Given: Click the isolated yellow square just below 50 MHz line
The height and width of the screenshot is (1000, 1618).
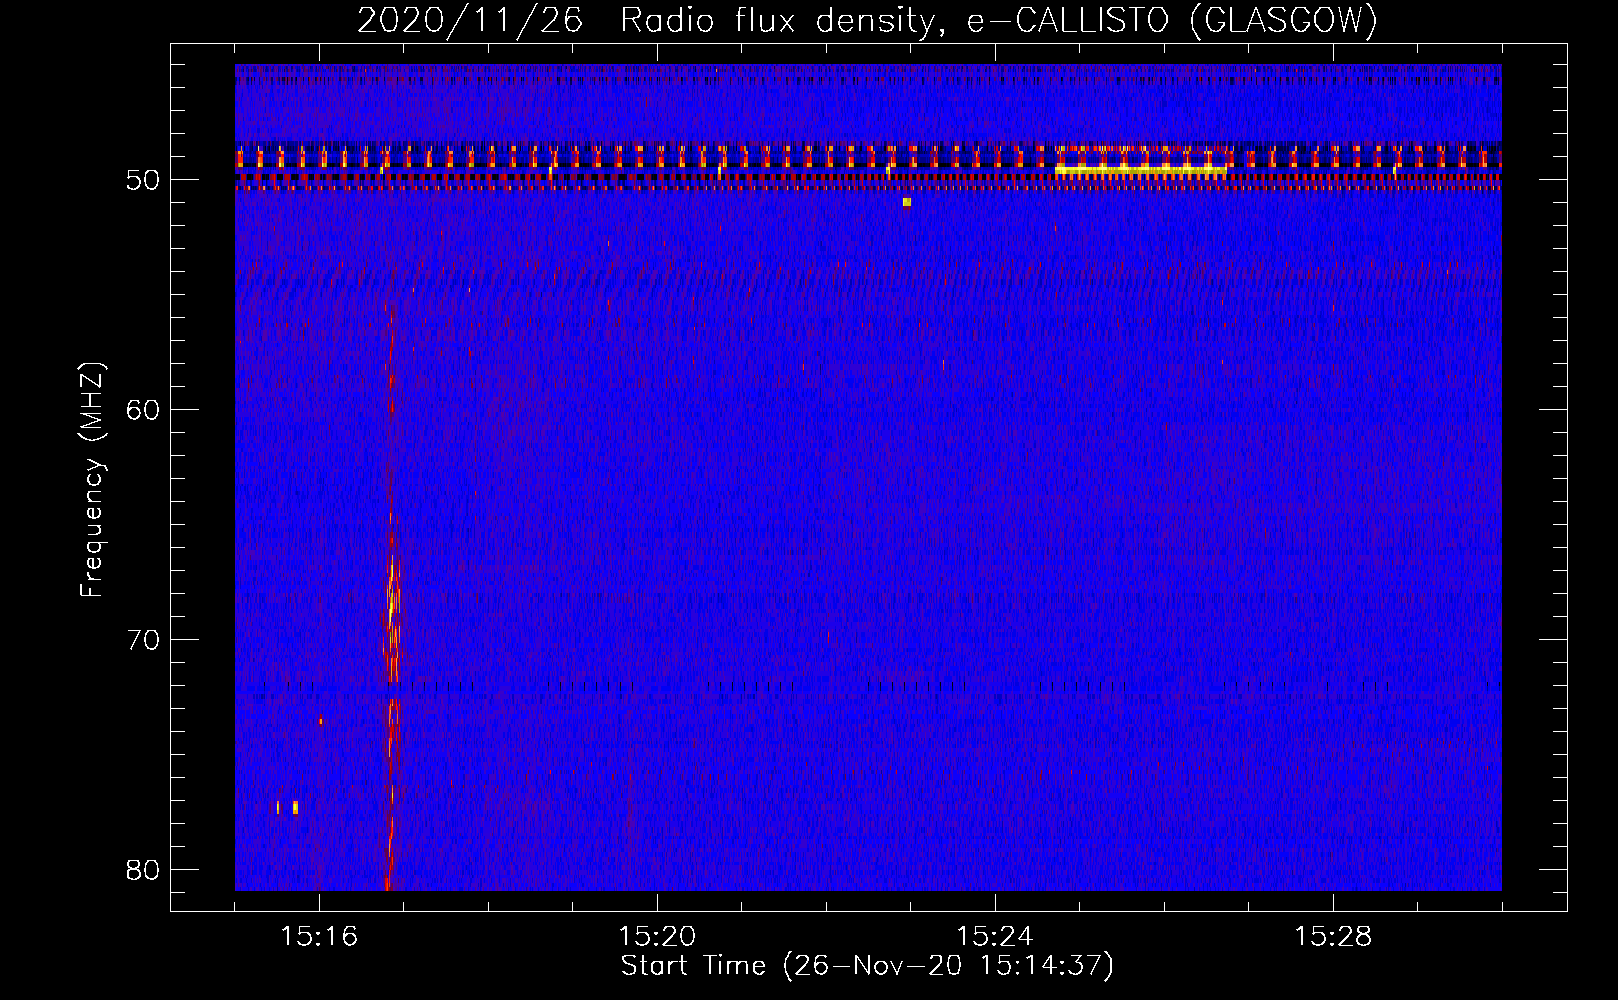Looking at the screenshot, I should [x=907, y=202].
